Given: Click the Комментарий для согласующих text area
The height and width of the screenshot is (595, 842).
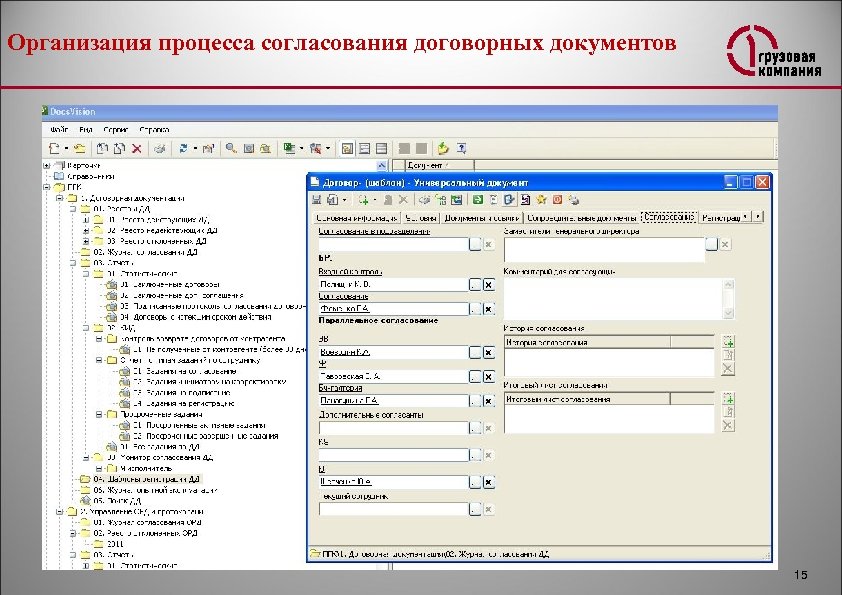Looking at the screenshot, I should [x=614, y=299].
